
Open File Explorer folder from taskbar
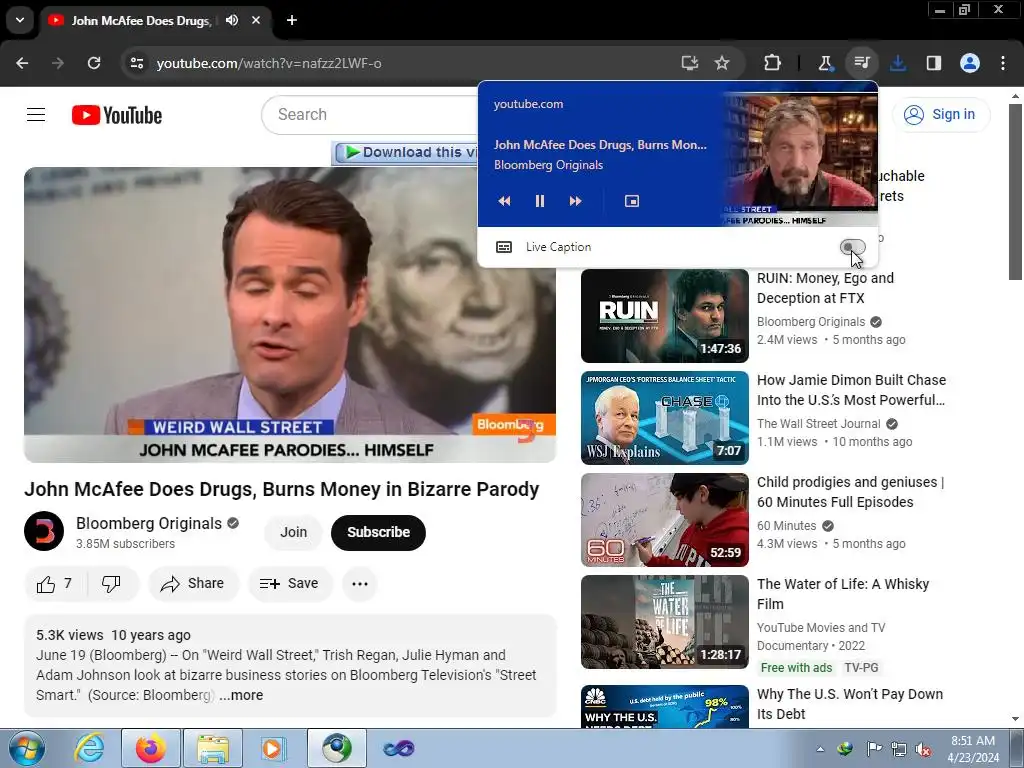[212, 748]
